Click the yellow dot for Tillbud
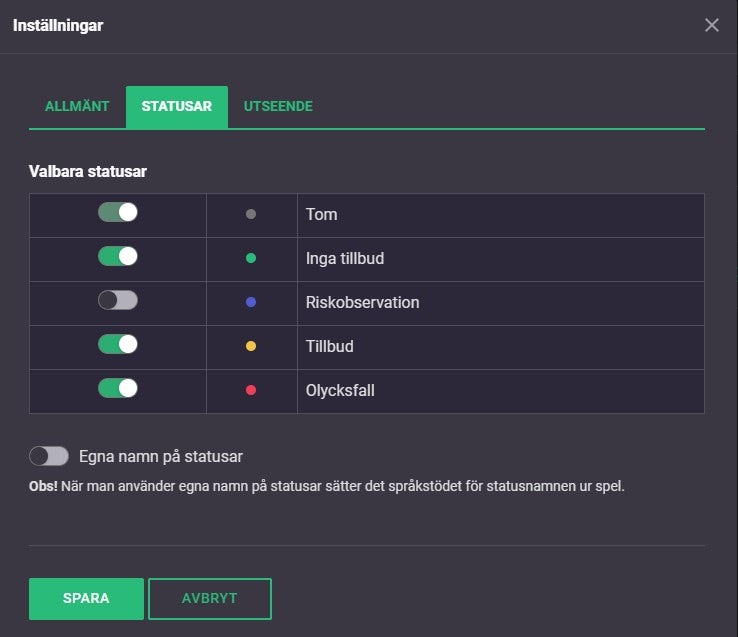Screen dimensions: 738x637 251,346
